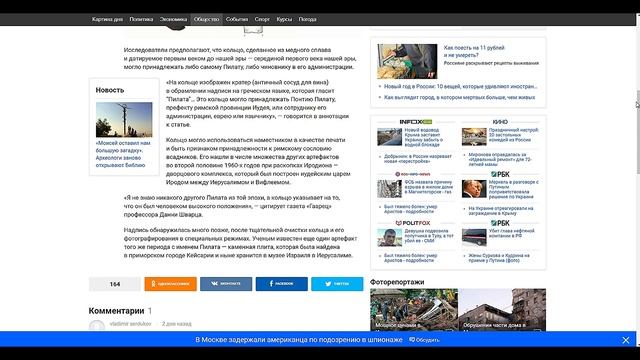
Task: Click the commenter's avatar image
Action: point(97,326)
